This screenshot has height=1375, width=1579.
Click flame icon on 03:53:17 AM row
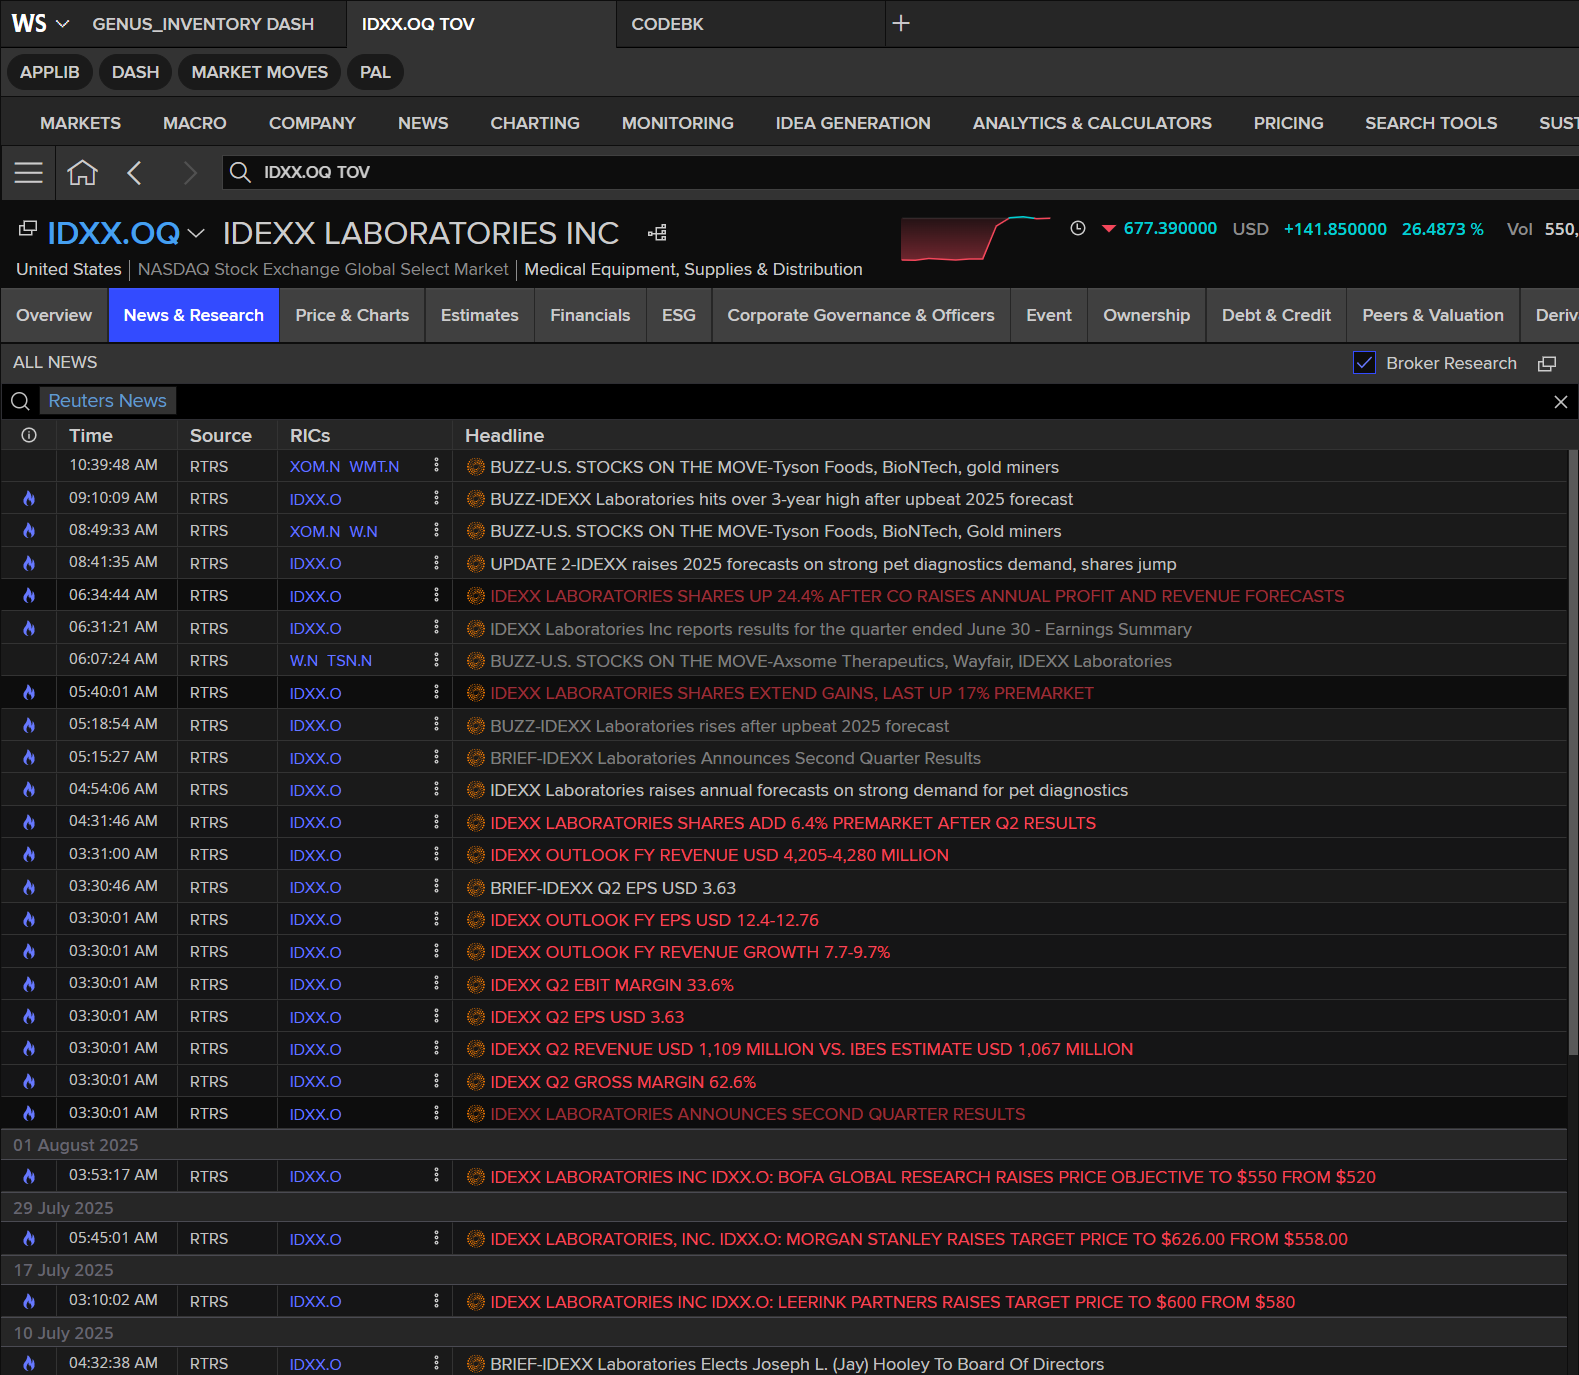pos(29,1176)
